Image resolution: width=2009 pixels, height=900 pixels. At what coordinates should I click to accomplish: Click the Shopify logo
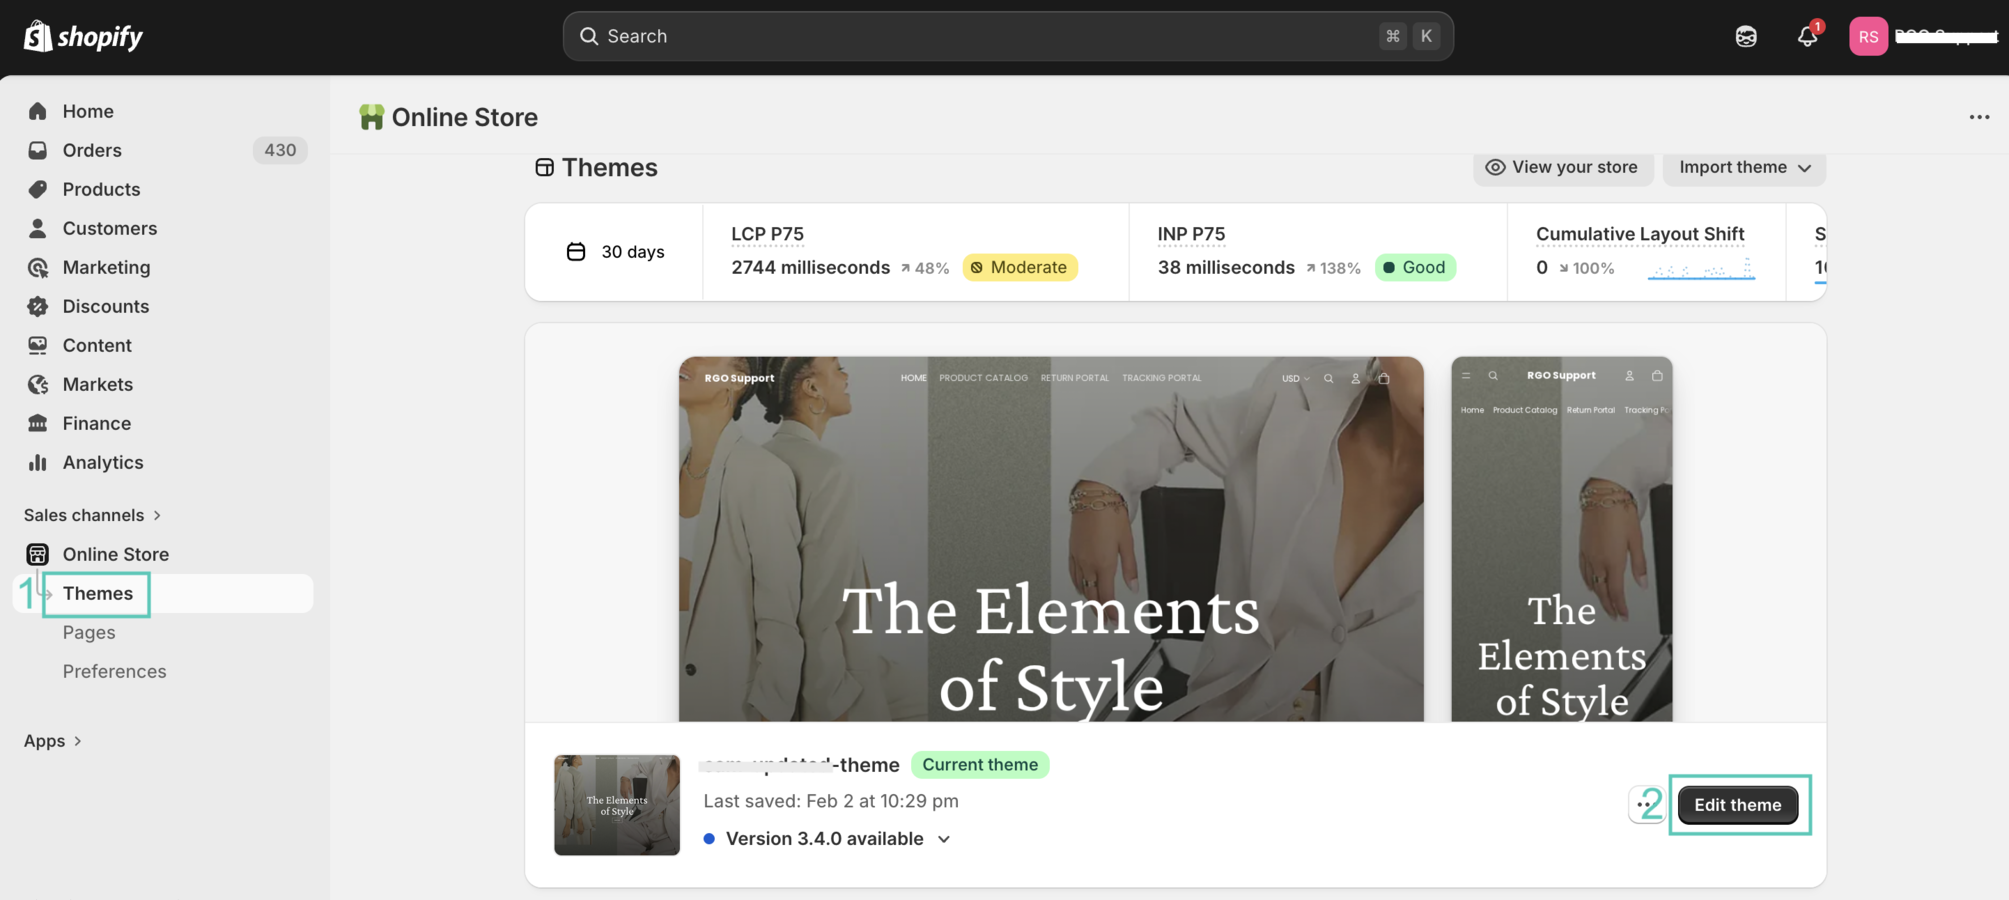(84, 36)
